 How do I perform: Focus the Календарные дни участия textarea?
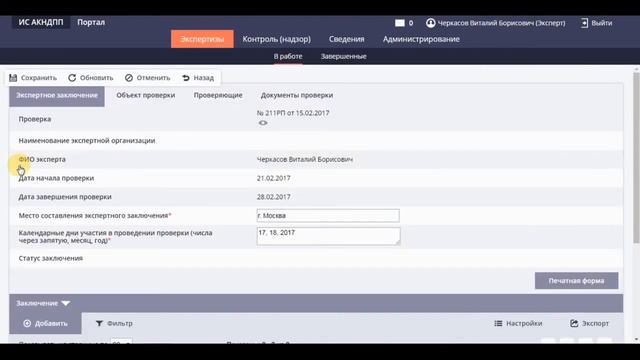point(328,236)
